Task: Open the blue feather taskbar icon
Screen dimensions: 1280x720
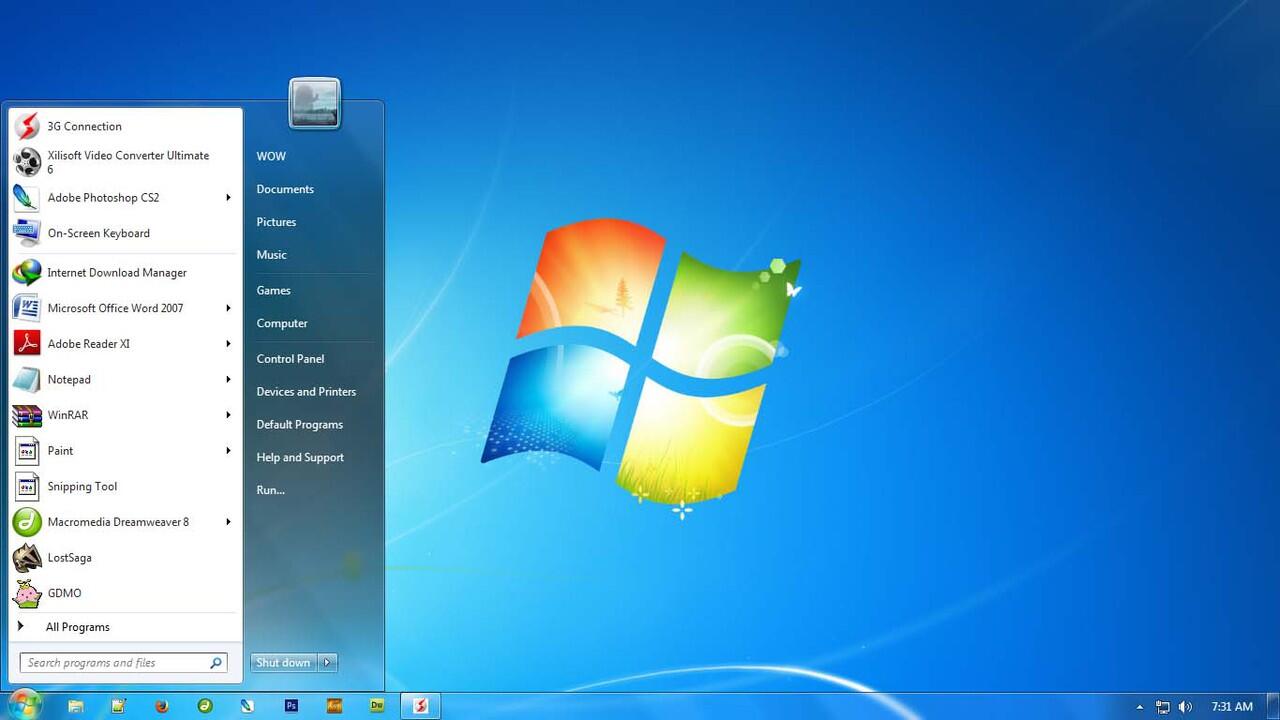Action: 248,705
